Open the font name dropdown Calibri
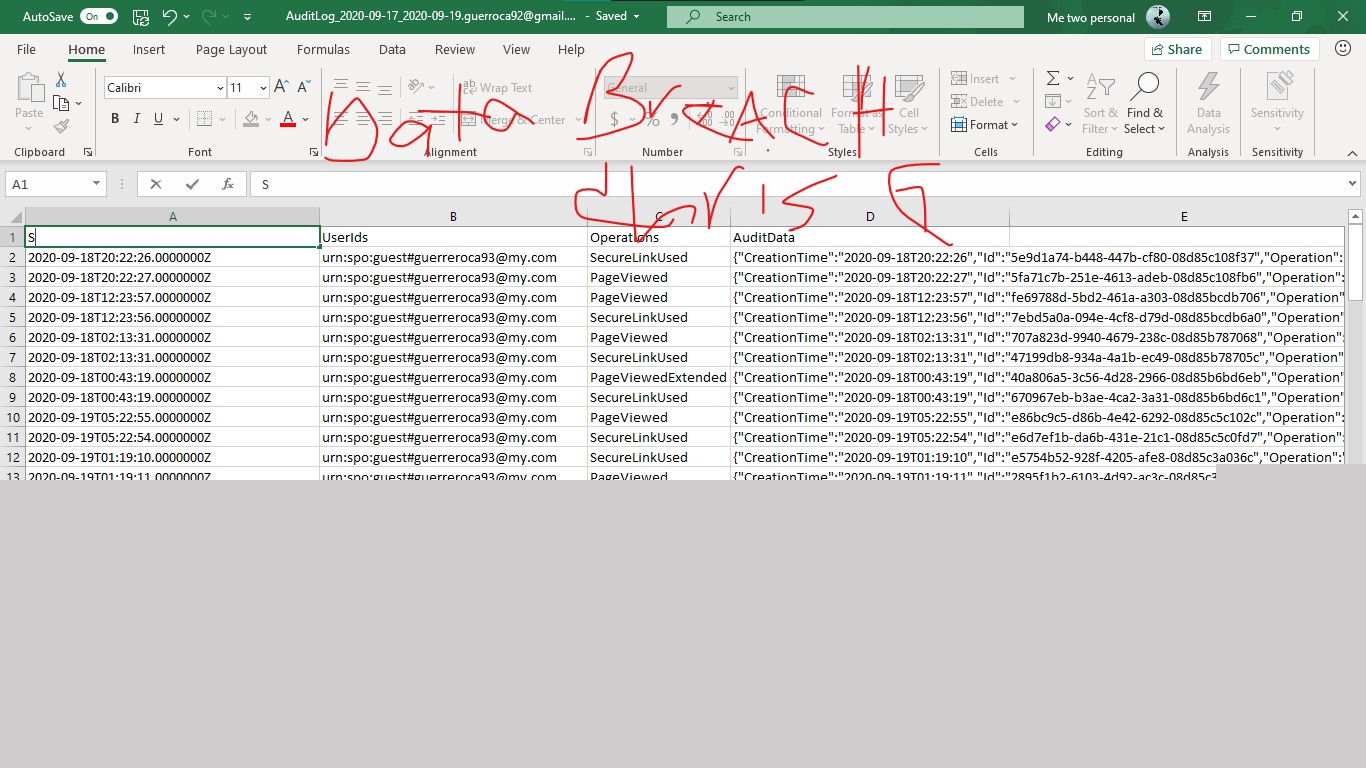The height and width of the screenshot is (768, 1366). point(220,88)
